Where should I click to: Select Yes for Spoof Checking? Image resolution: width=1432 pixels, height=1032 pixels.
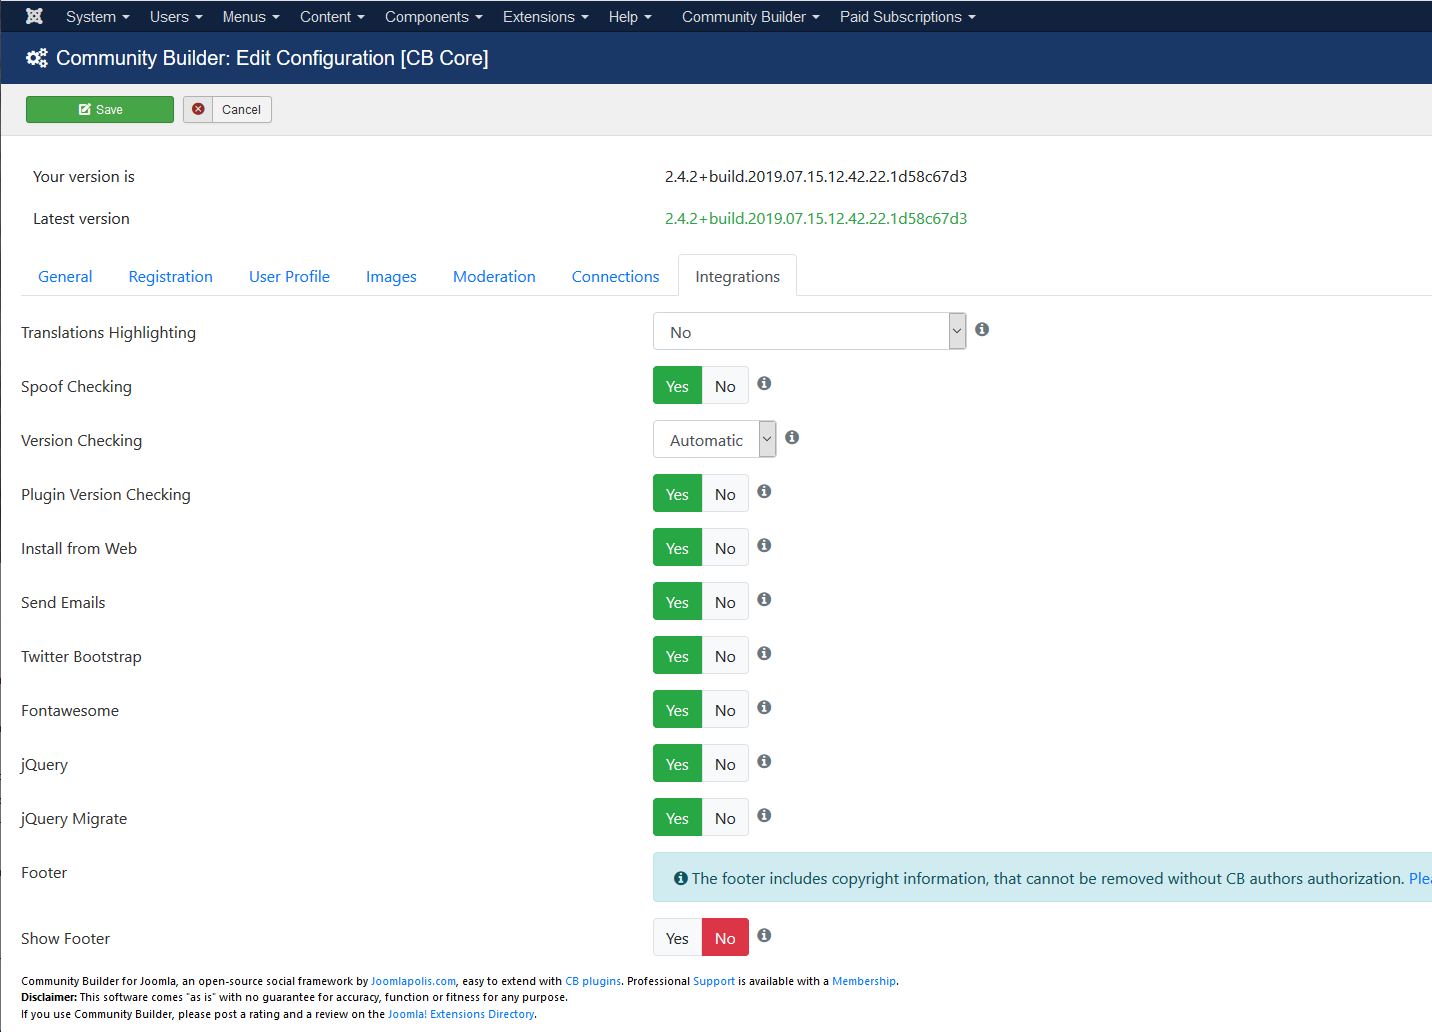pos(677,386)
